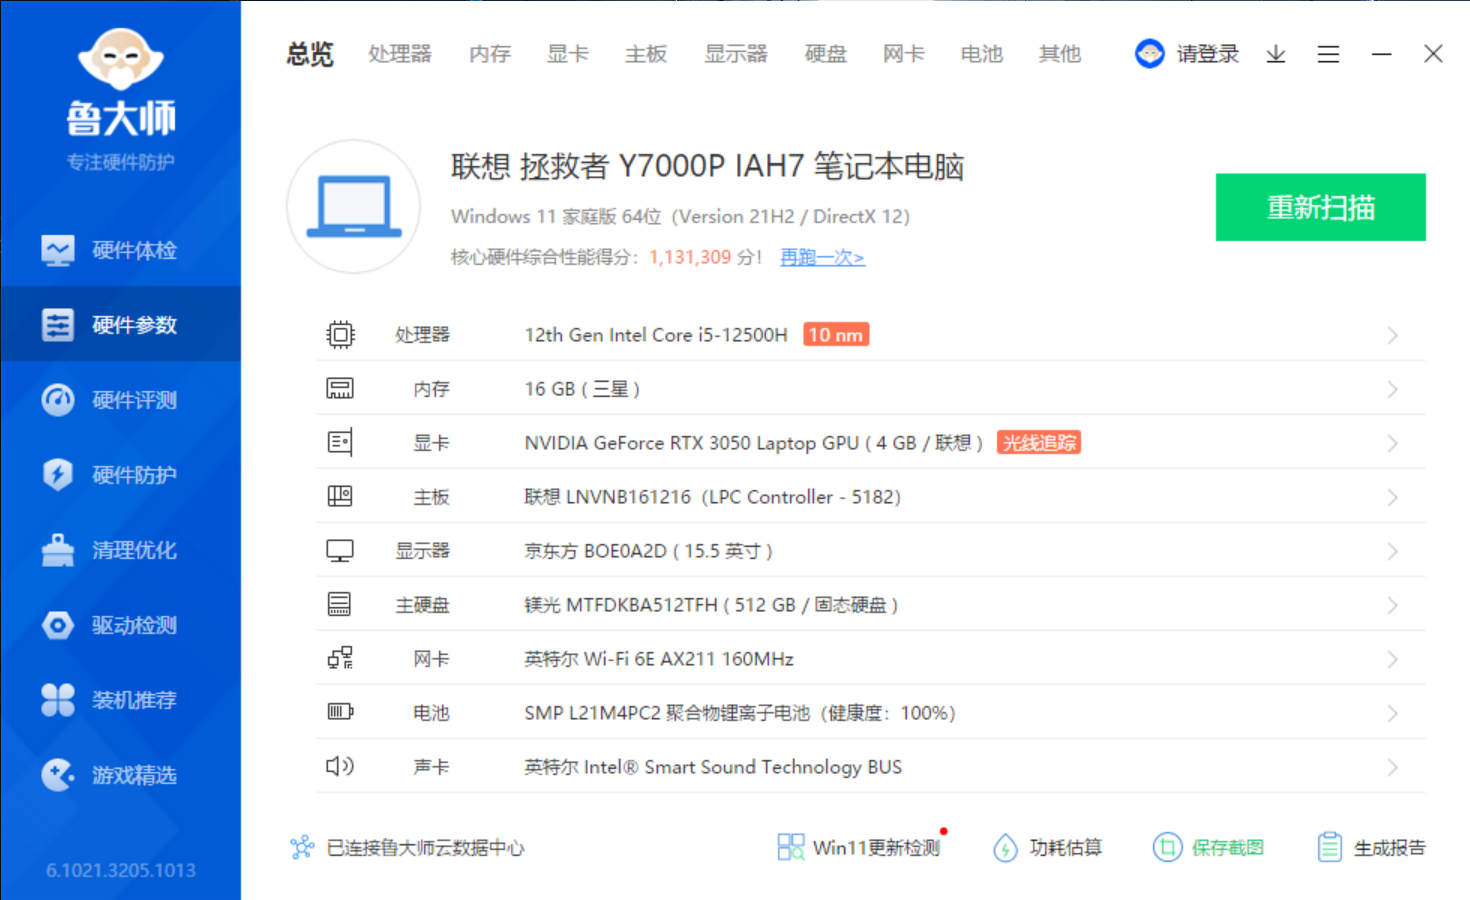Select 硬件参数 in the sidebar
This screenshot has height=900, width=1470.
pyautogui.click(x=120, y=325)
